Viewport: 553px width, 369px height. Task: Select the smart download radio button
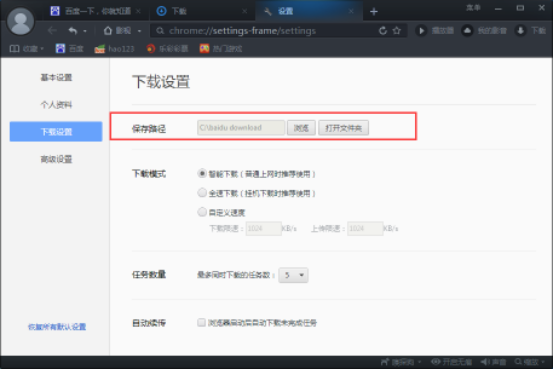(x=202, y=174)
